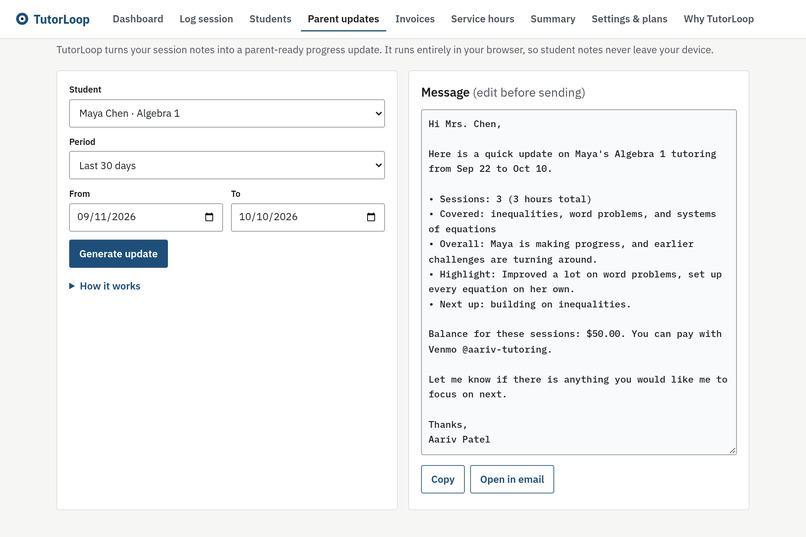Open Settings & plans tab

point(629,19)
